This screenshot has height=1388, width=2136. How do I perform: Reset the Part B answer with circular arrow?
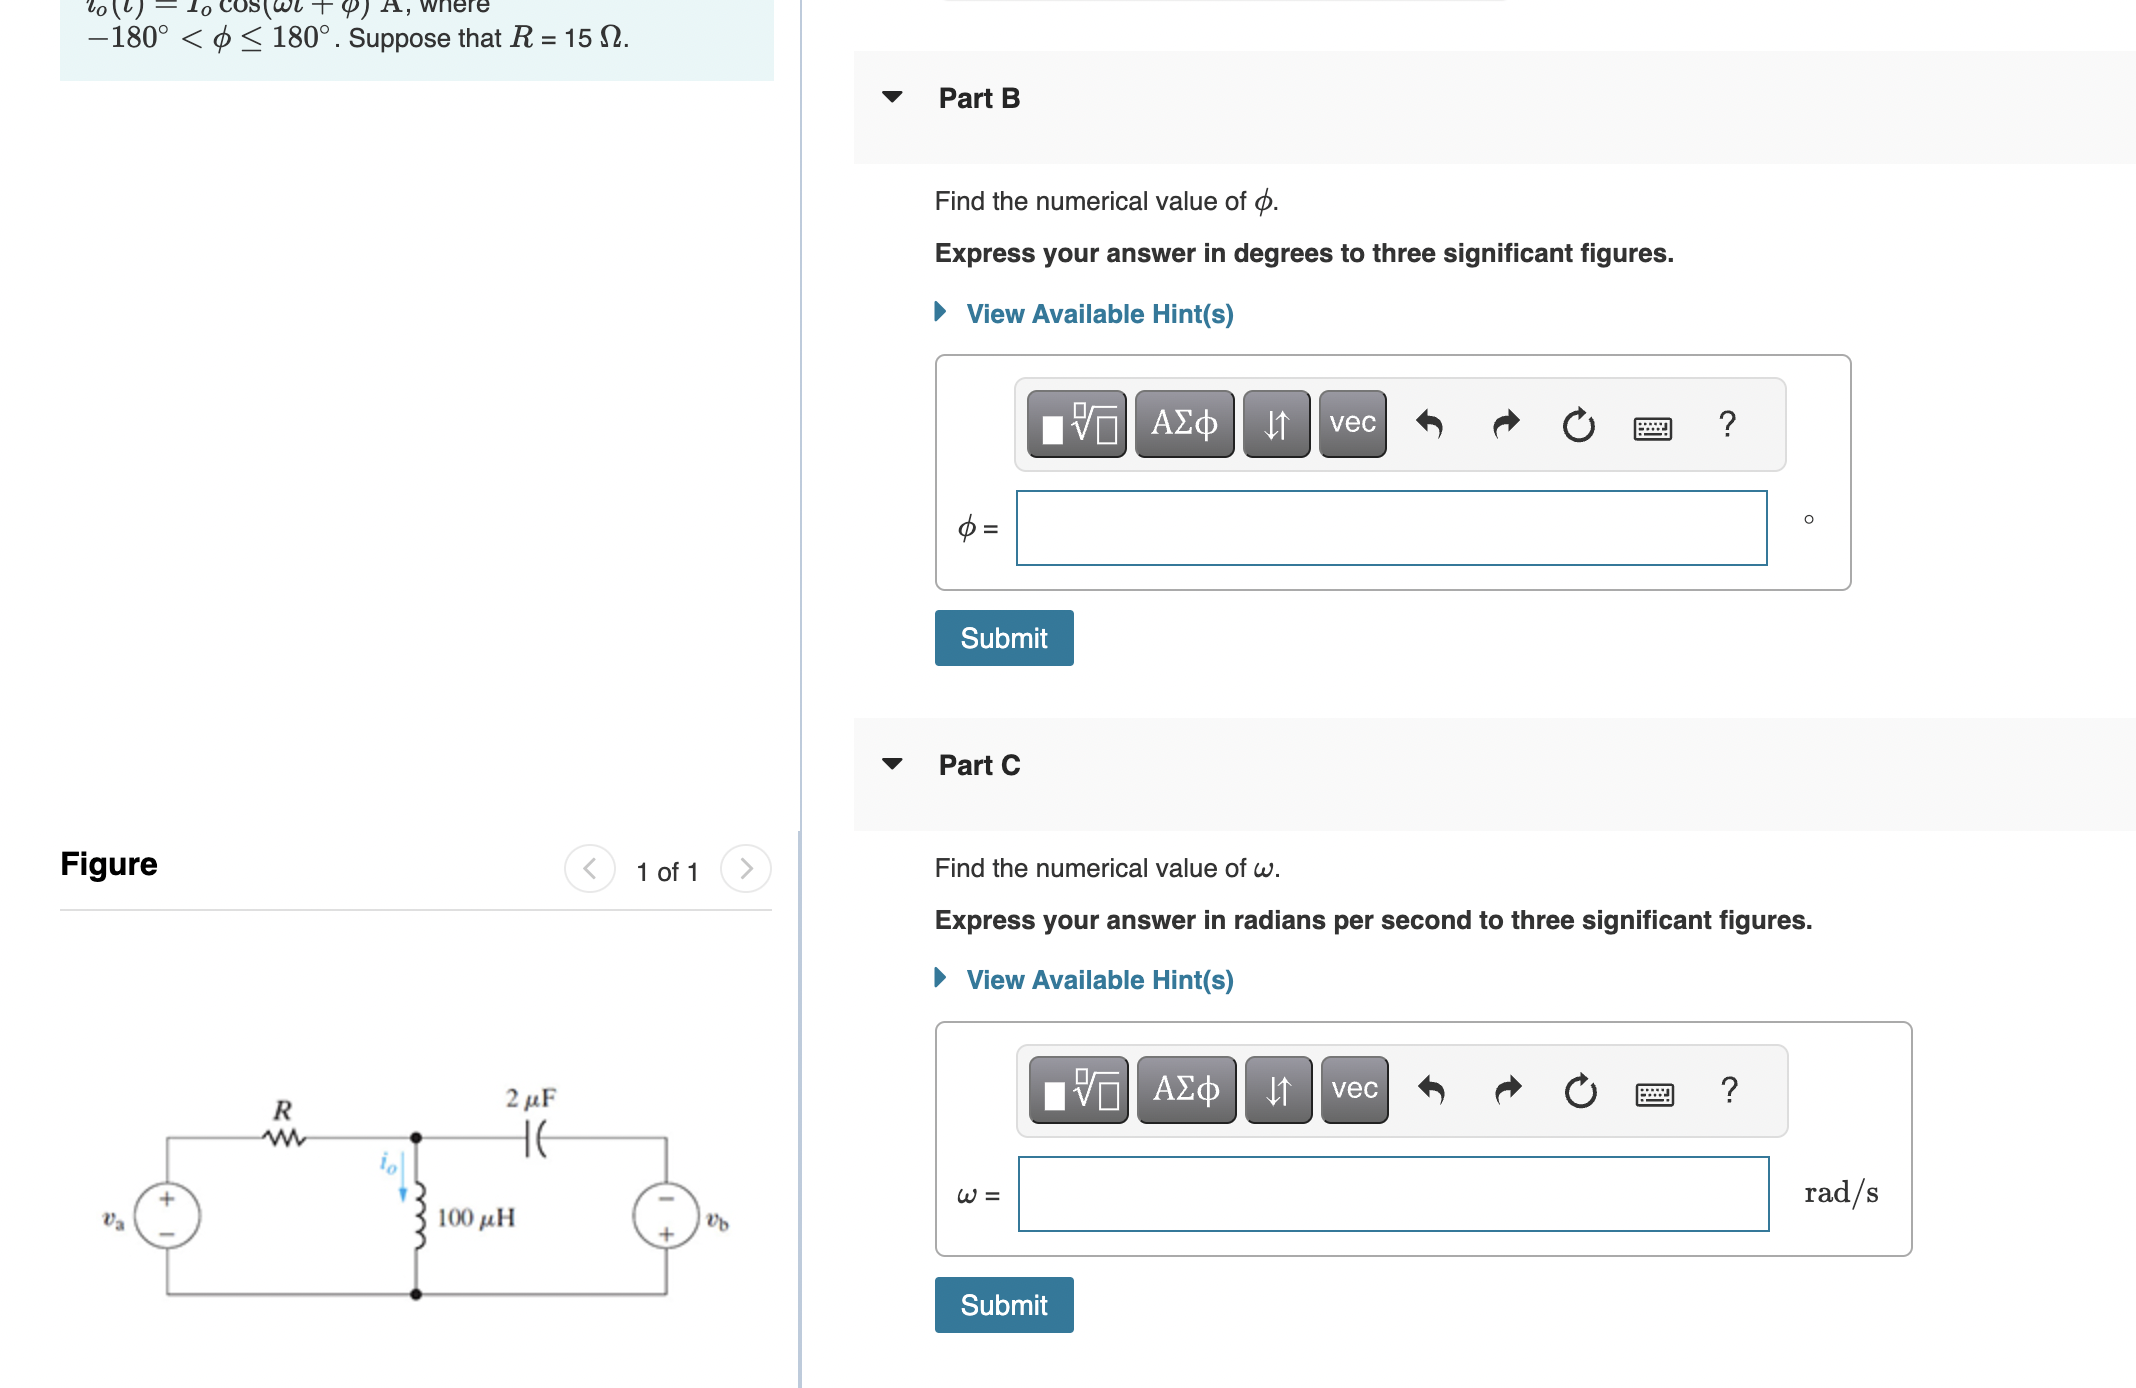click(1577, 424)
